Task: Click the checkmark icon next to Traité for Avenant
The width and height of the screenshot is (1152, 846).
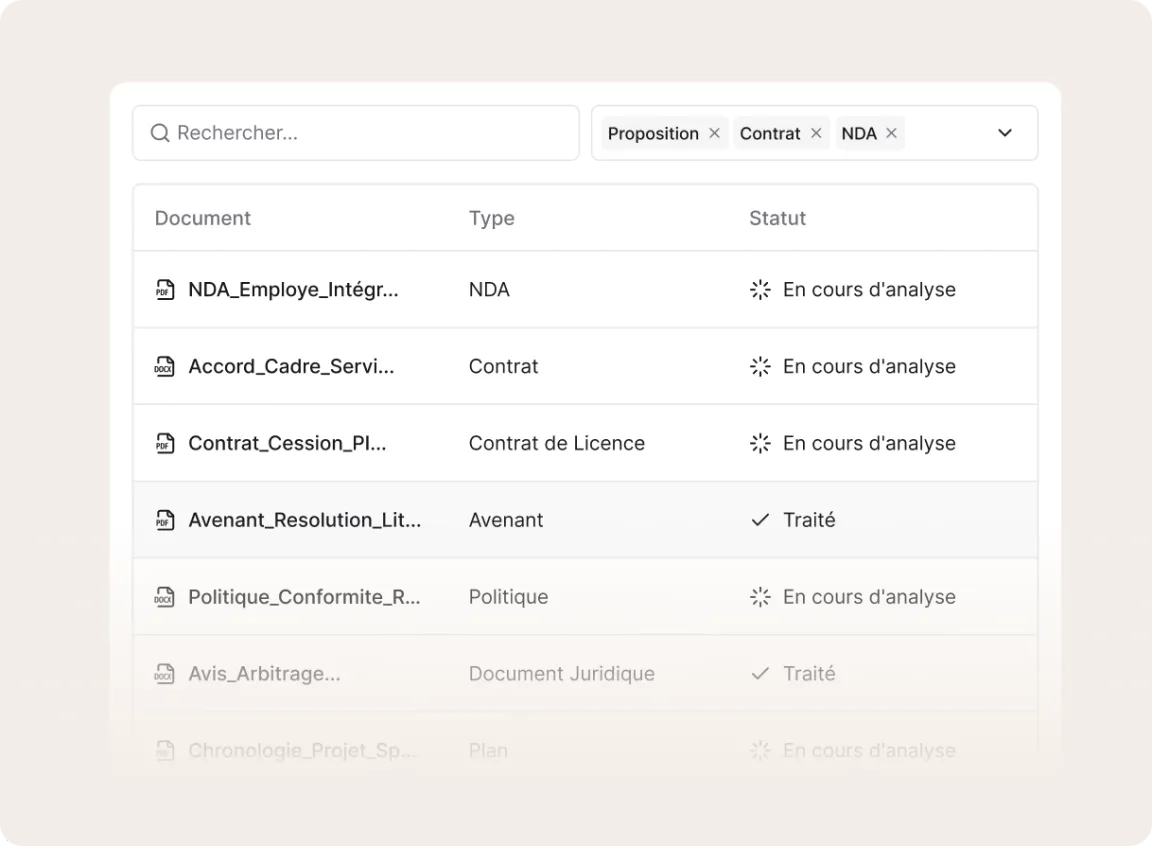Action: (x=760, y=520)
